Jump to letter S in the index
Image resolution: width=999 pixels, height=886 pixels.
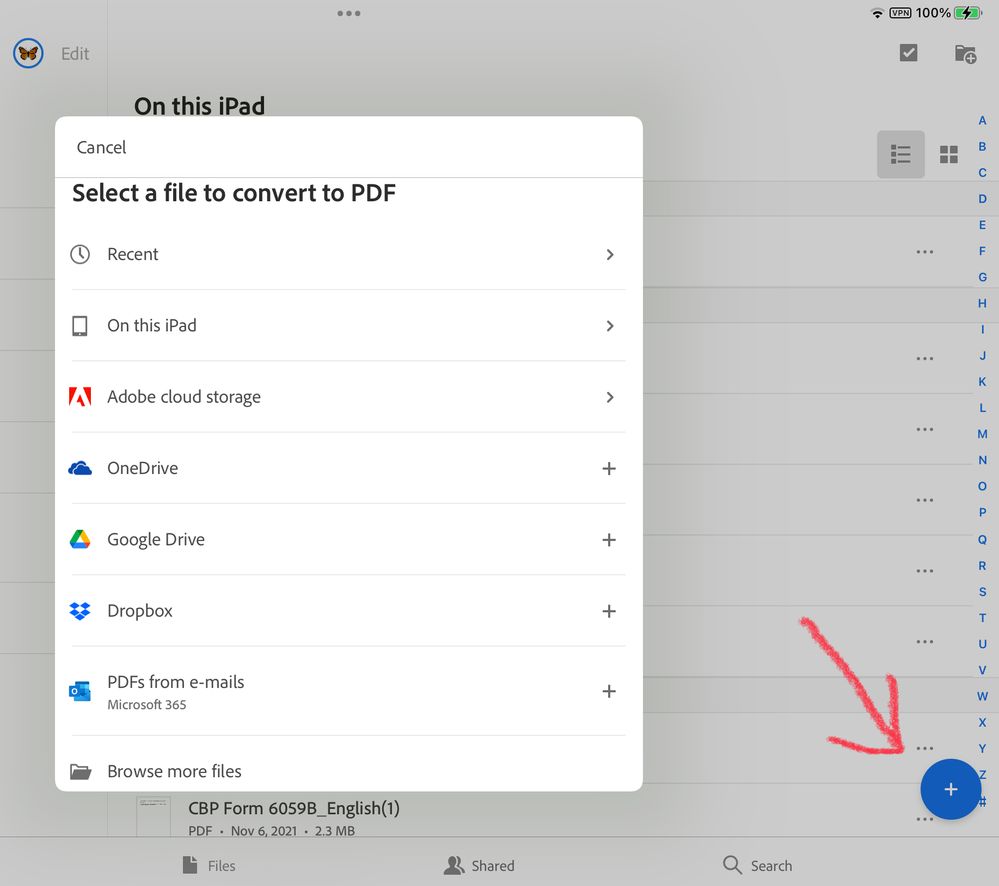tap(982, 592)
